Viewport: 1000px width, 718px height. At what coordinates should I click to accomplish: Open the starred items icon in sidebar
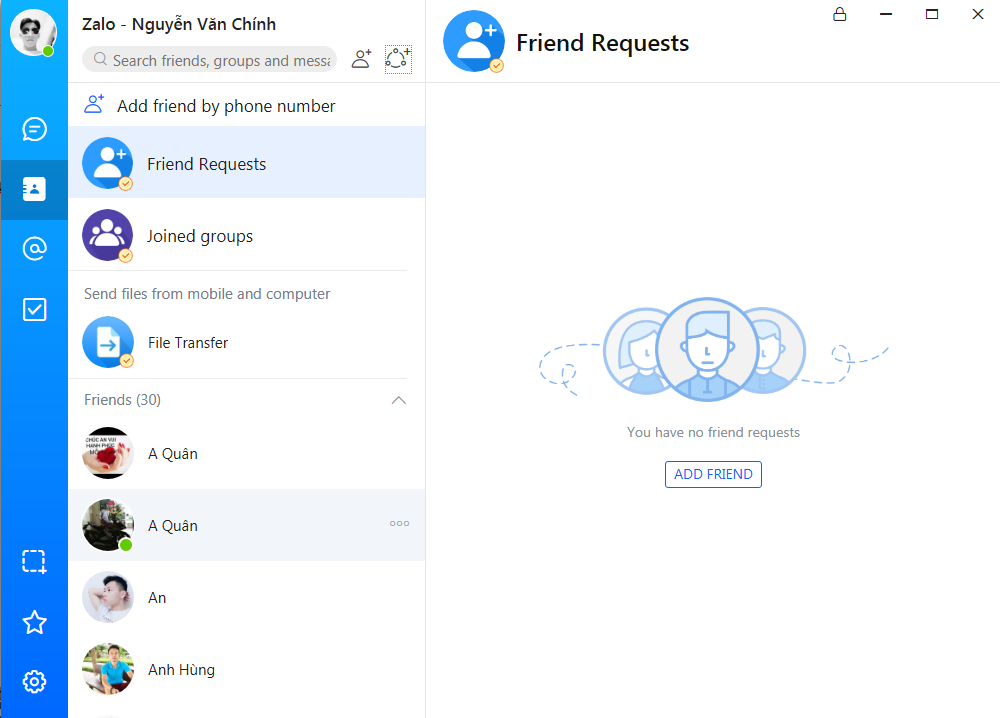pyautogui.click(x=34, y=622)
